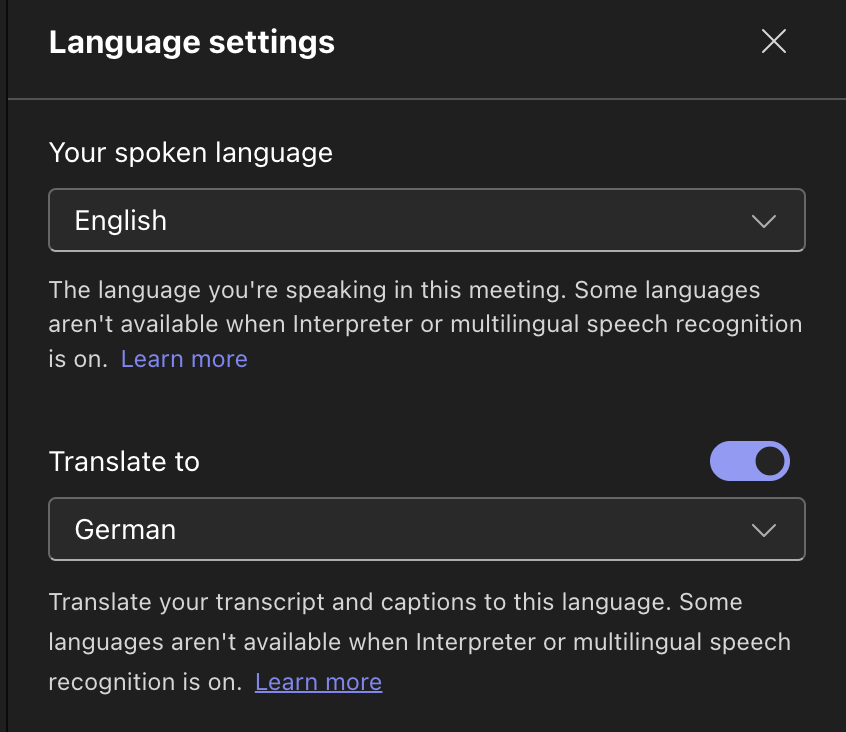This screenshot has width=846, height=732.
Task: Open Learn more link under spoken language
Action: coord(184,359)
